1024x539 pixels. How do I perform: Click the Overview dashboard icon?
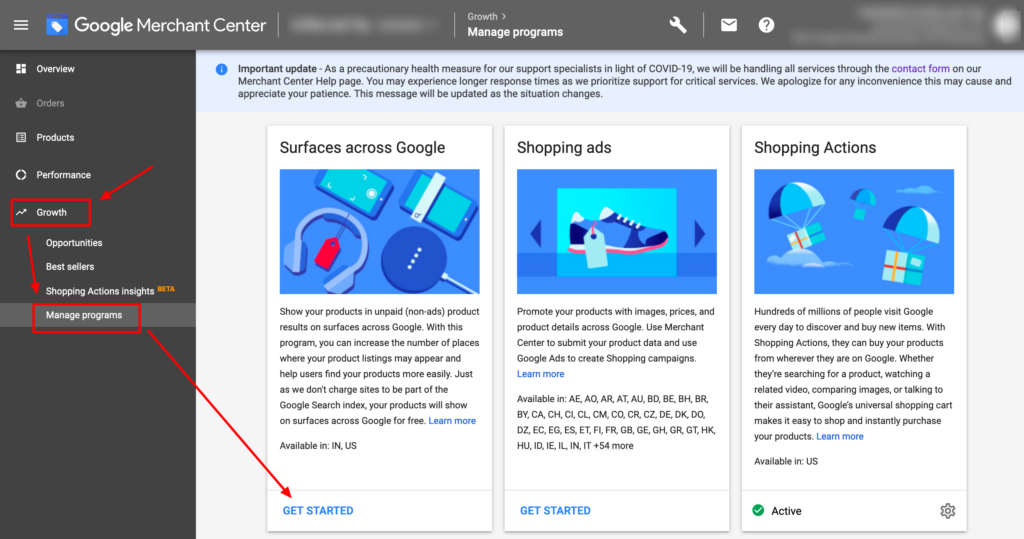click(x=21, y=69)
